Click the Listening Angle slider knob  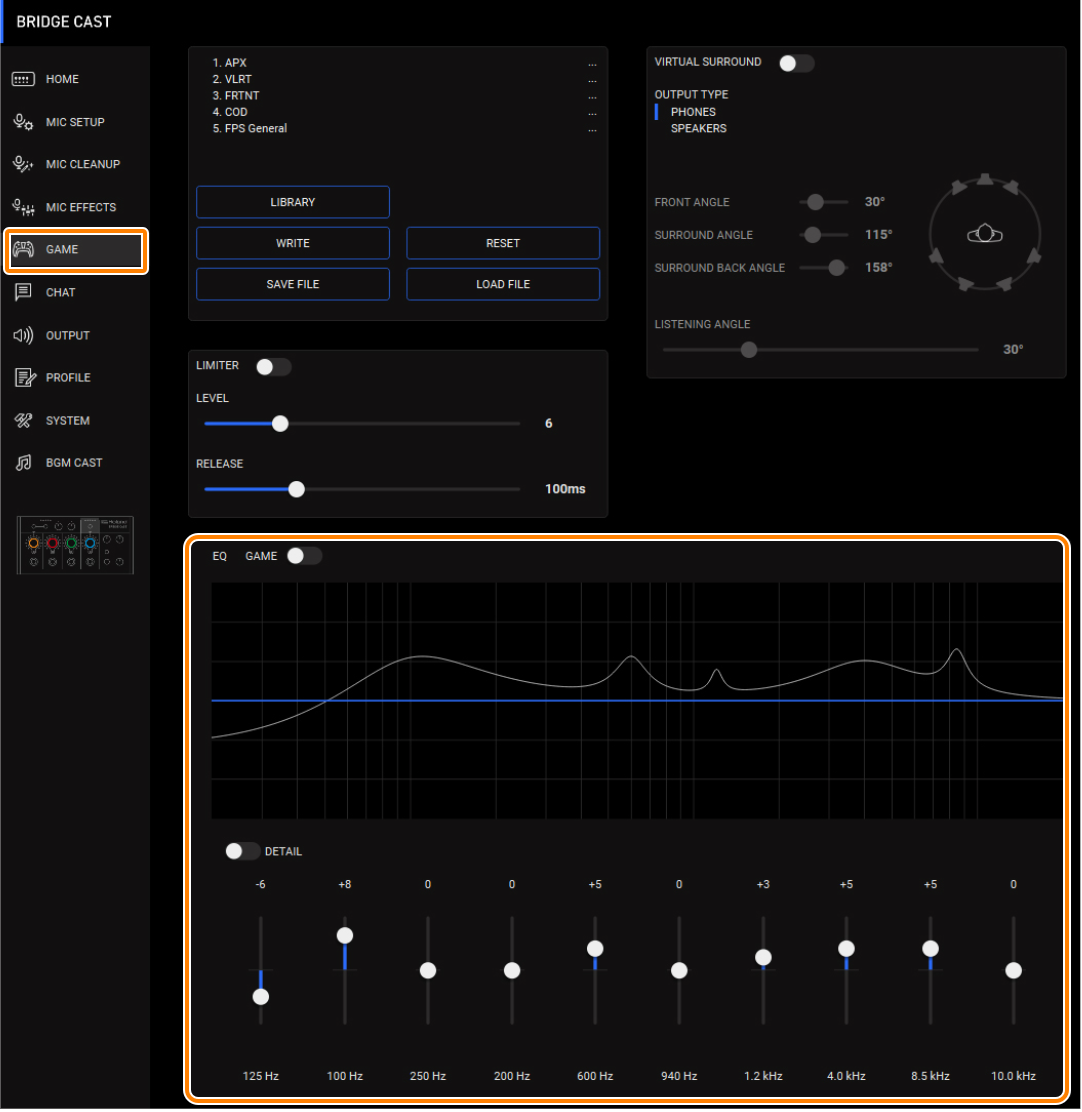point(749,350)
